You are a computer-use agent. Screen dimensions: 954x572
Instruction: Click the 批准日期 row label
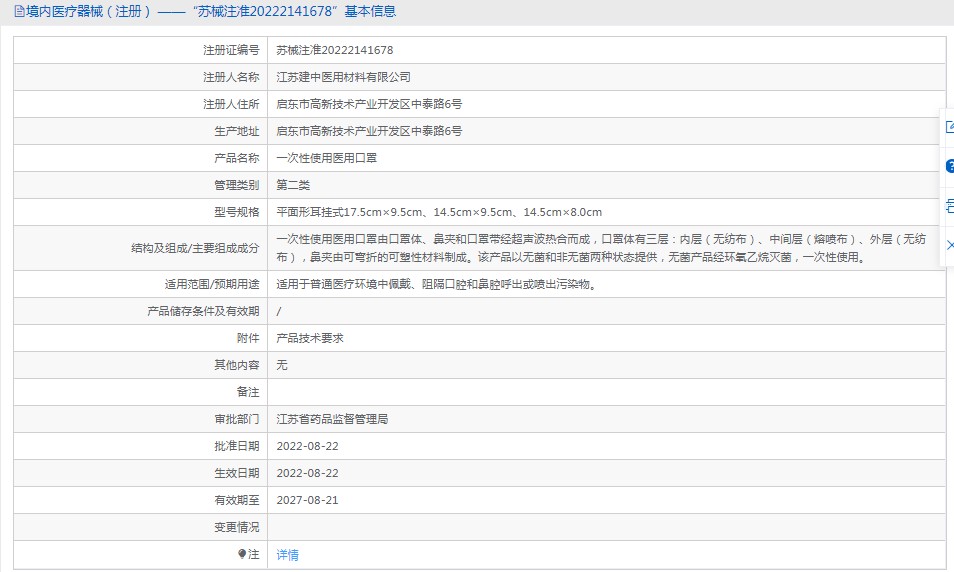(236, 446)
